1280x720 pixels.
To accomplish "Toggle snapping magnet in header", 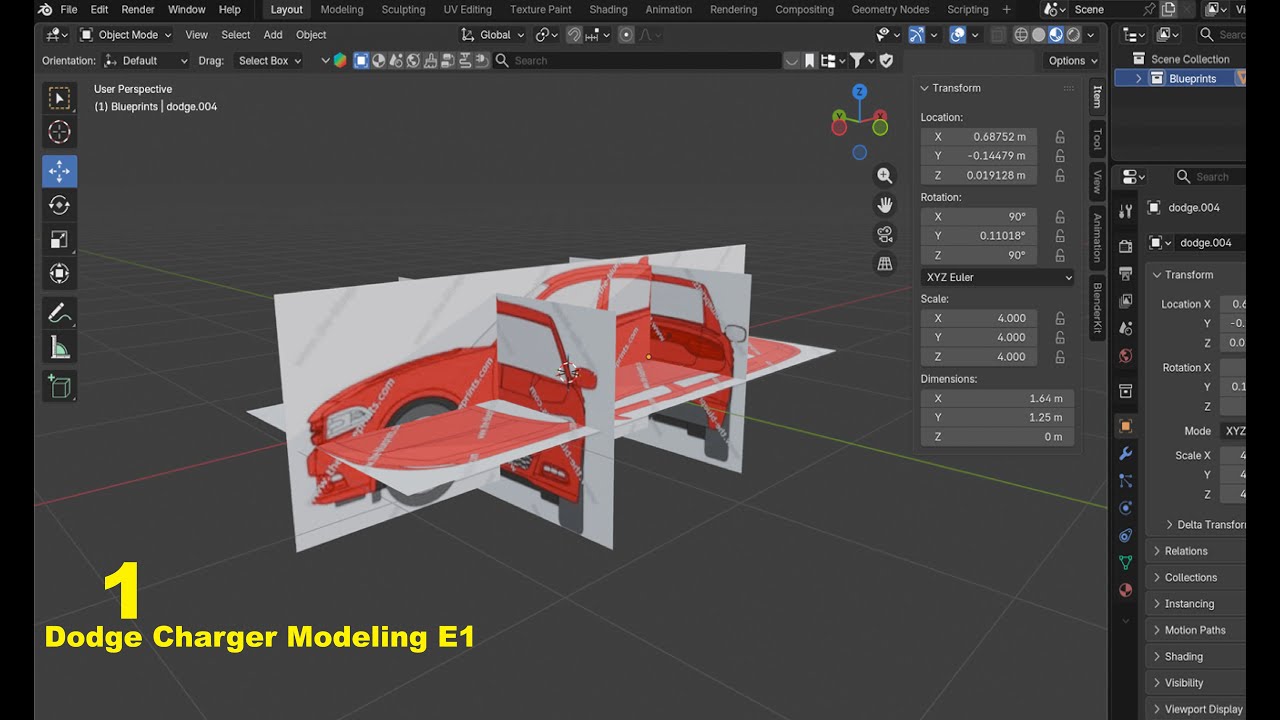I will [574, 35].
